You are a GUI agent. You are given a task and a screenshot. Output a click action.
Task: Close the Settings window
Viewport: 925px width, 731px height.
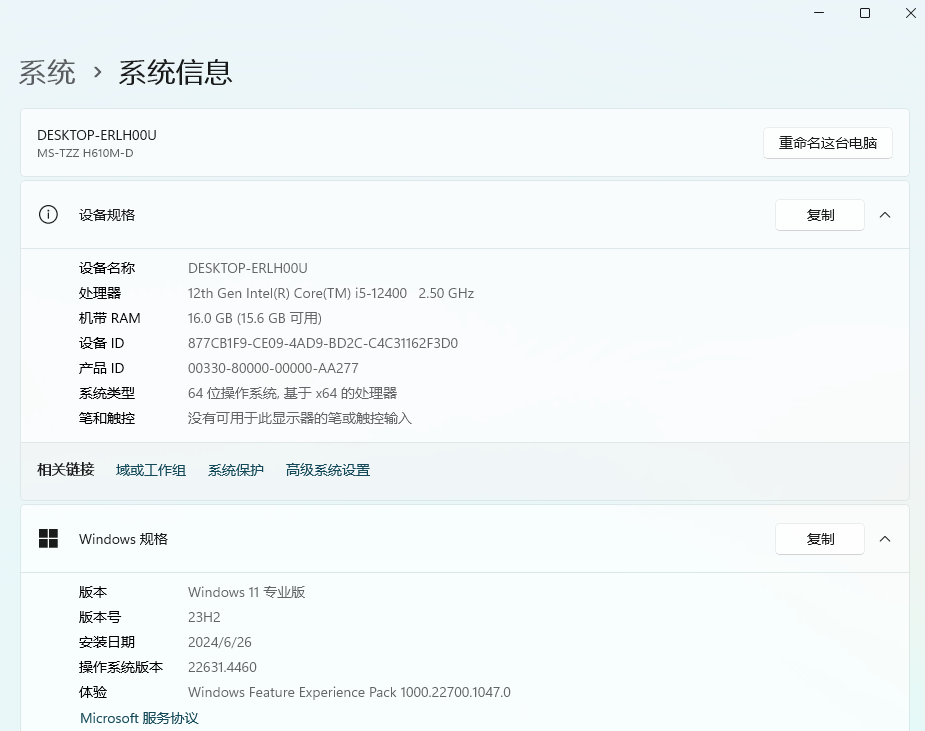pos(911,13)
